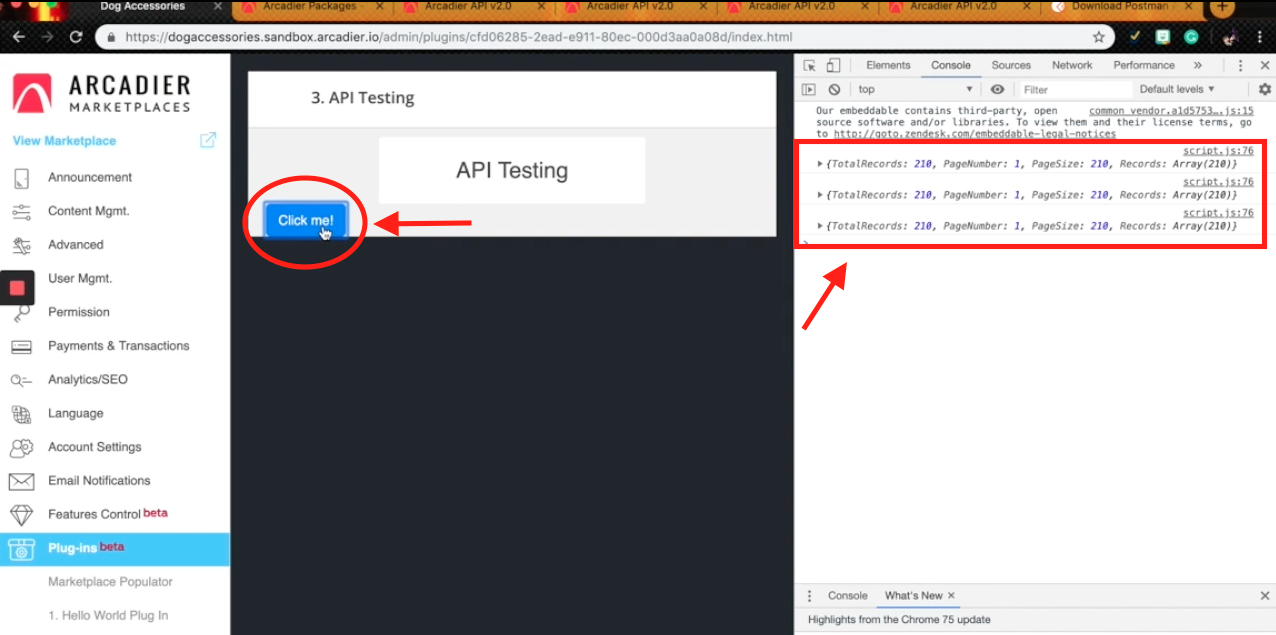1276x635 pixels.
Task: Switch to the Sources tab
Action: (x=1011, y=65)
